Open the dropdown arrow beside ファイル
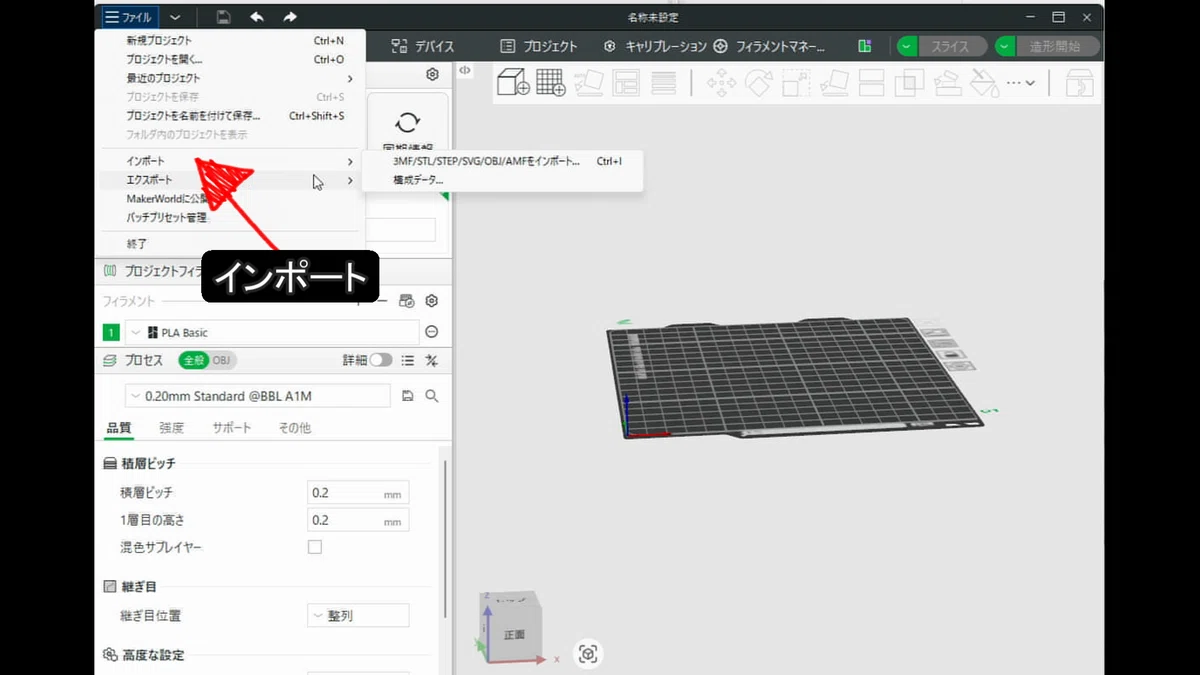Viewport: 1200px width, 675px height. point(176,17)
